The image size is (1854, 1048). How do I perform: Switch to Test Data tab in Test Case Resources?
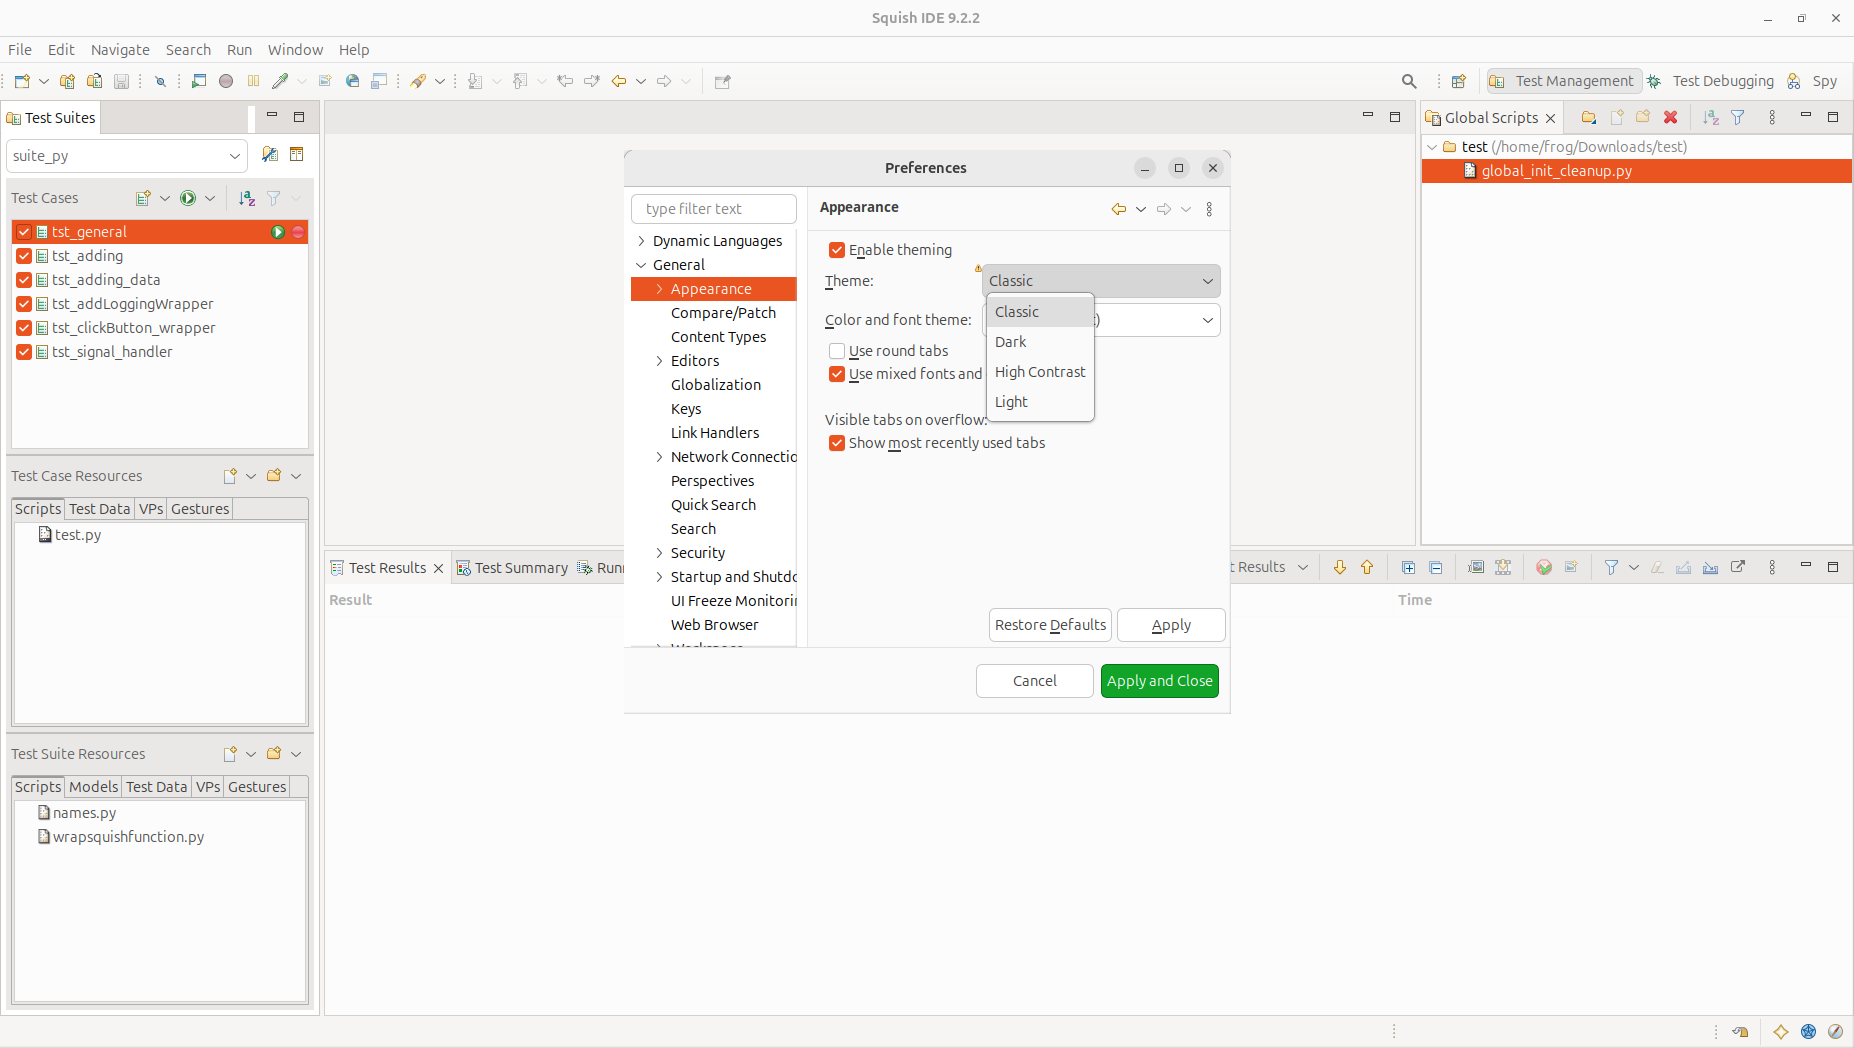(x=100, y=509)
